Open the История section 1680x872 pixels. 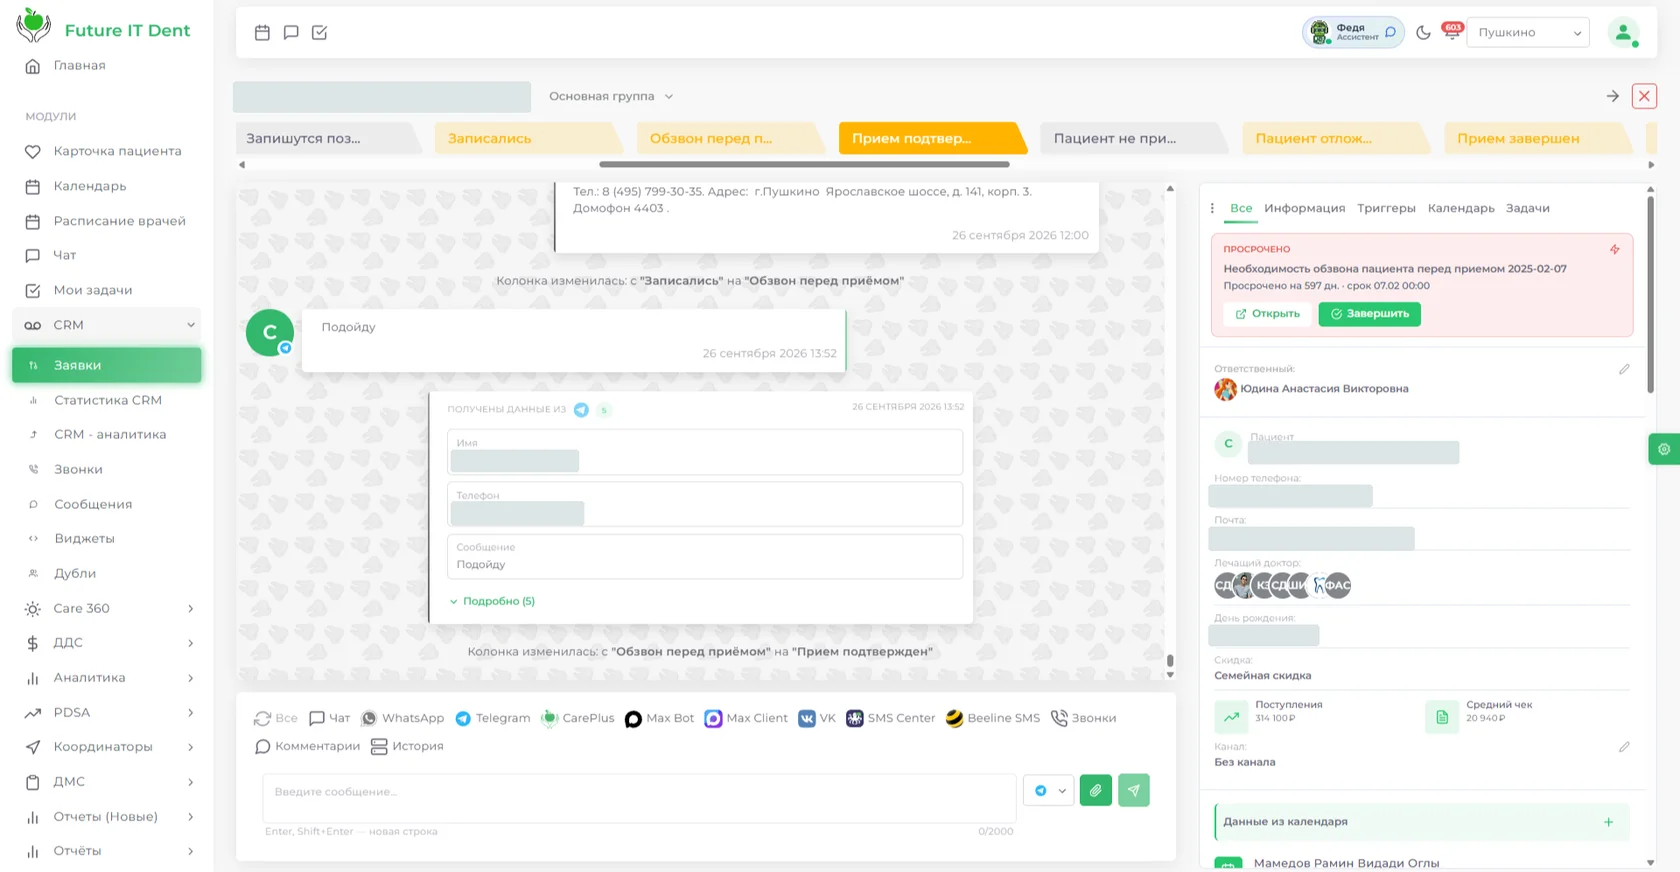point(407,746)
